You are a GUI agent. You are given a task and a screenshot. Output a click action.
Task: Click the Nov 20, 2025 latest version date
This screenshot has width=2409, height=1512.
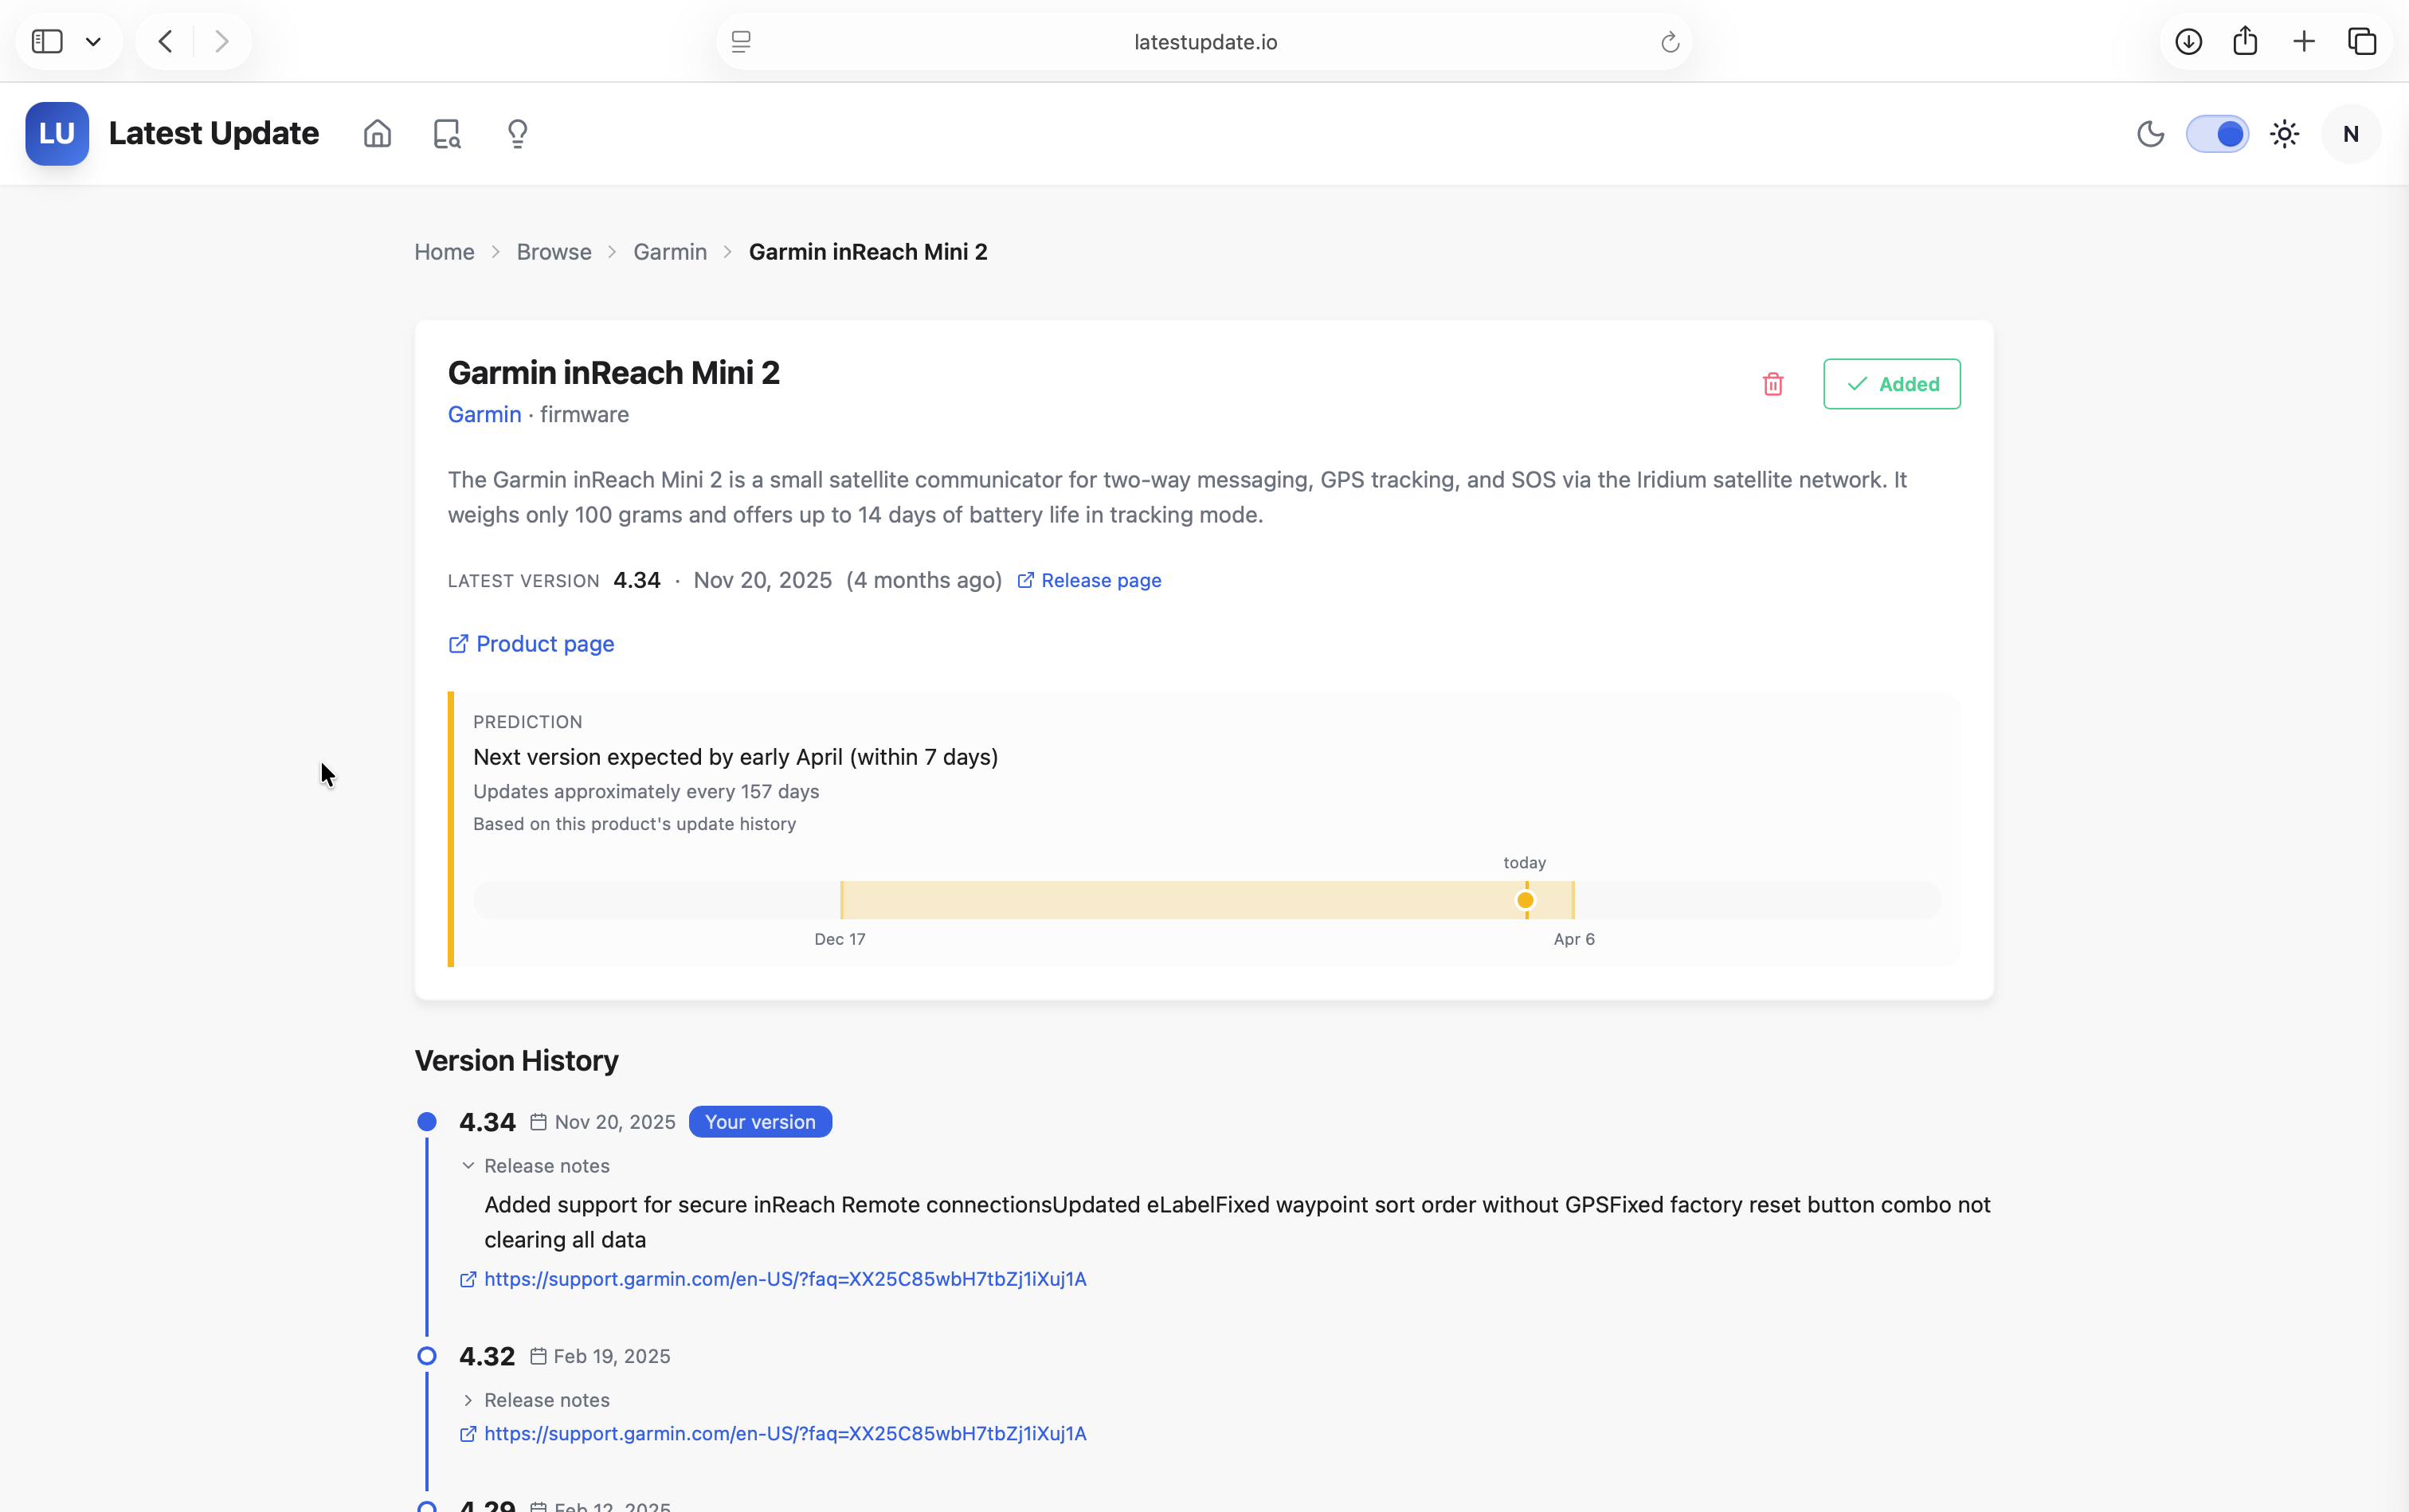coord(763,580)
